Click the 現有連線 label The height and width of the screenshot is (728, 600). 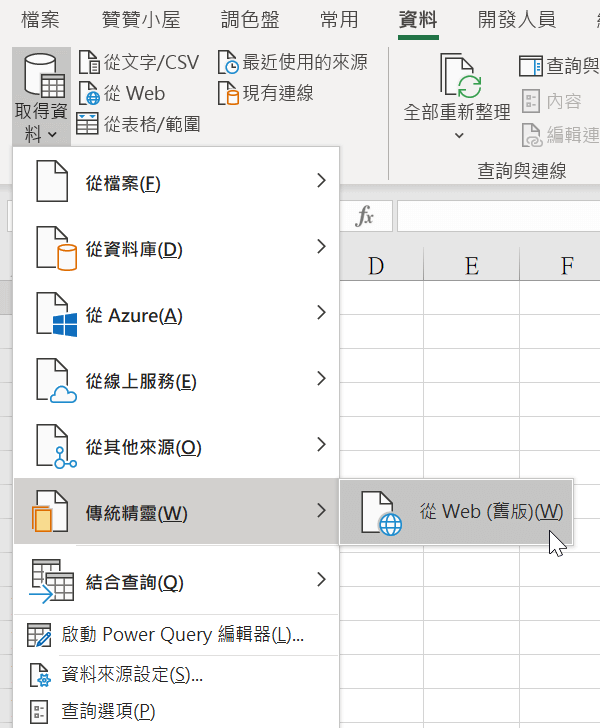click(278, 93)
